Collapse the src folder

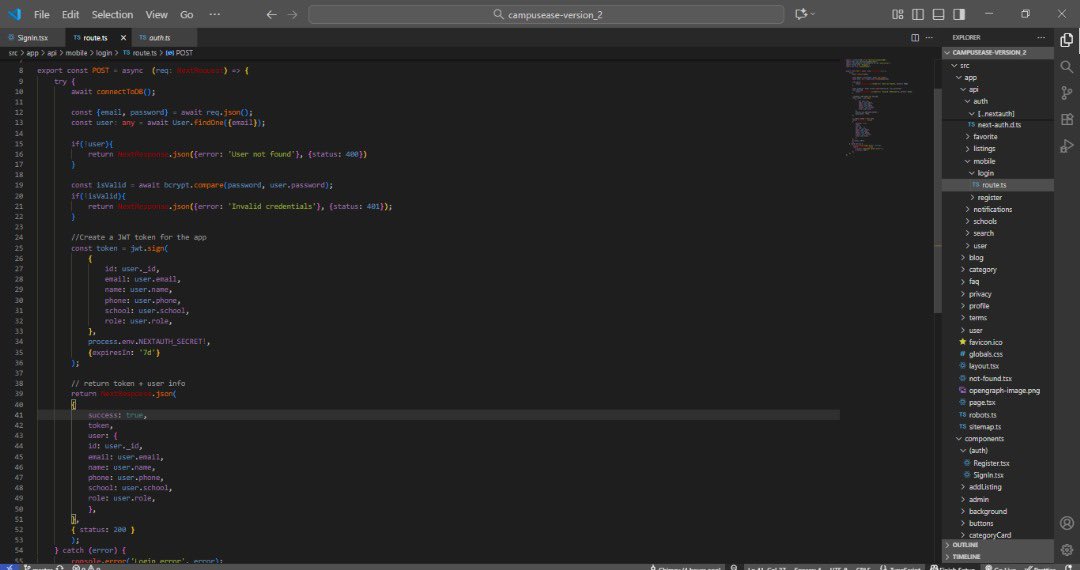998,65
